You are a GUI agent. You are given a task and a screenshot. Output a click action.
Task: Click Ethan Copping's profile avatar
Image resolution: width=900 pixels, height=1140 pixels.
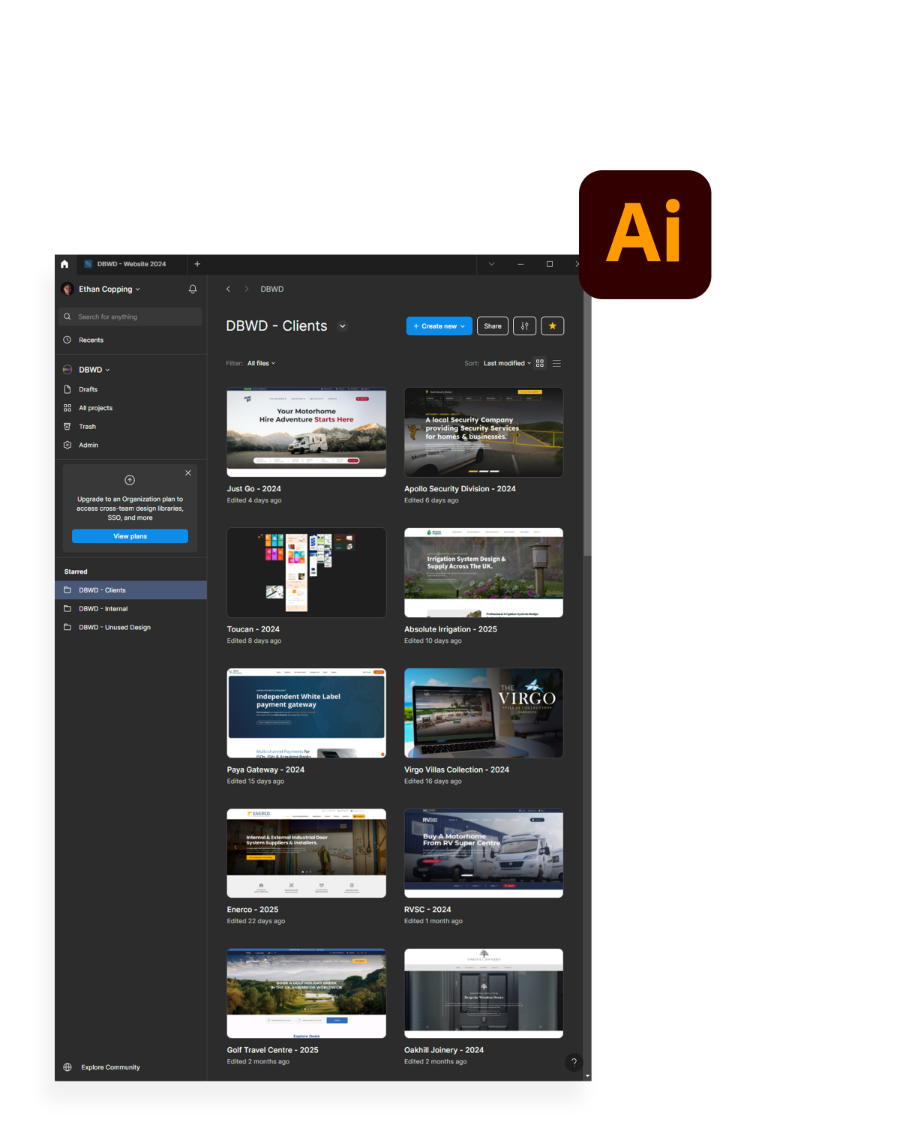(68, 289)
